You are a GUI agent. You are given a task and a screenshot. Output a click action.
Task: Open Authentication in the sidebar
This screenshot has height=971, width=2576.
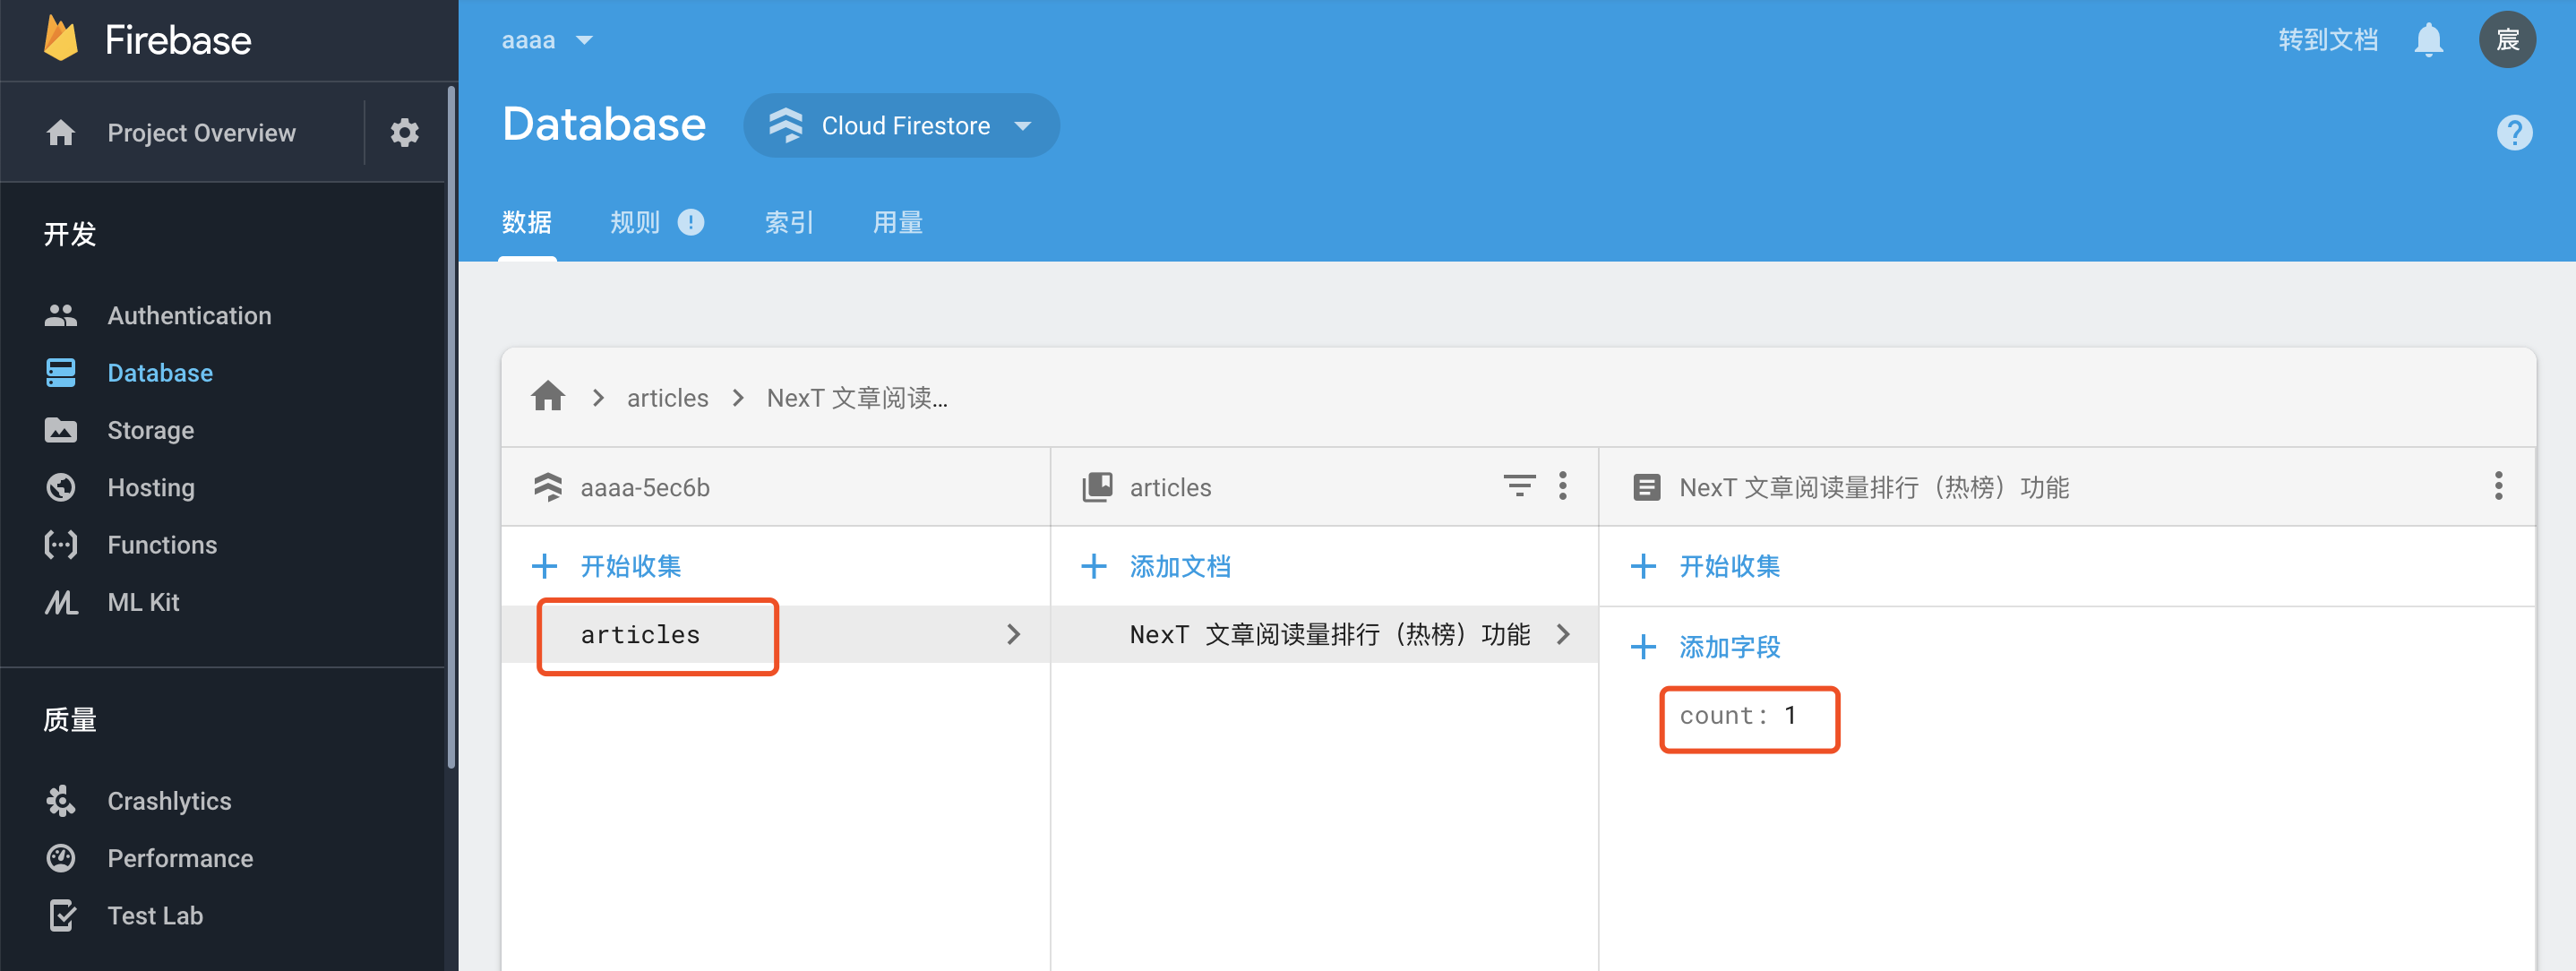(188, 316)
